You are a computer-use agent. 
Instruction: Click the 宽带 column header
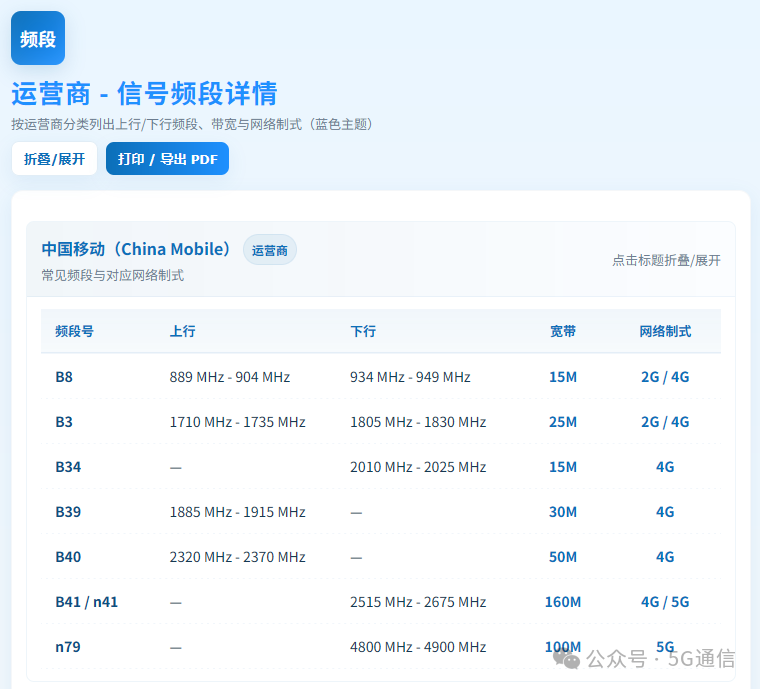563,331
